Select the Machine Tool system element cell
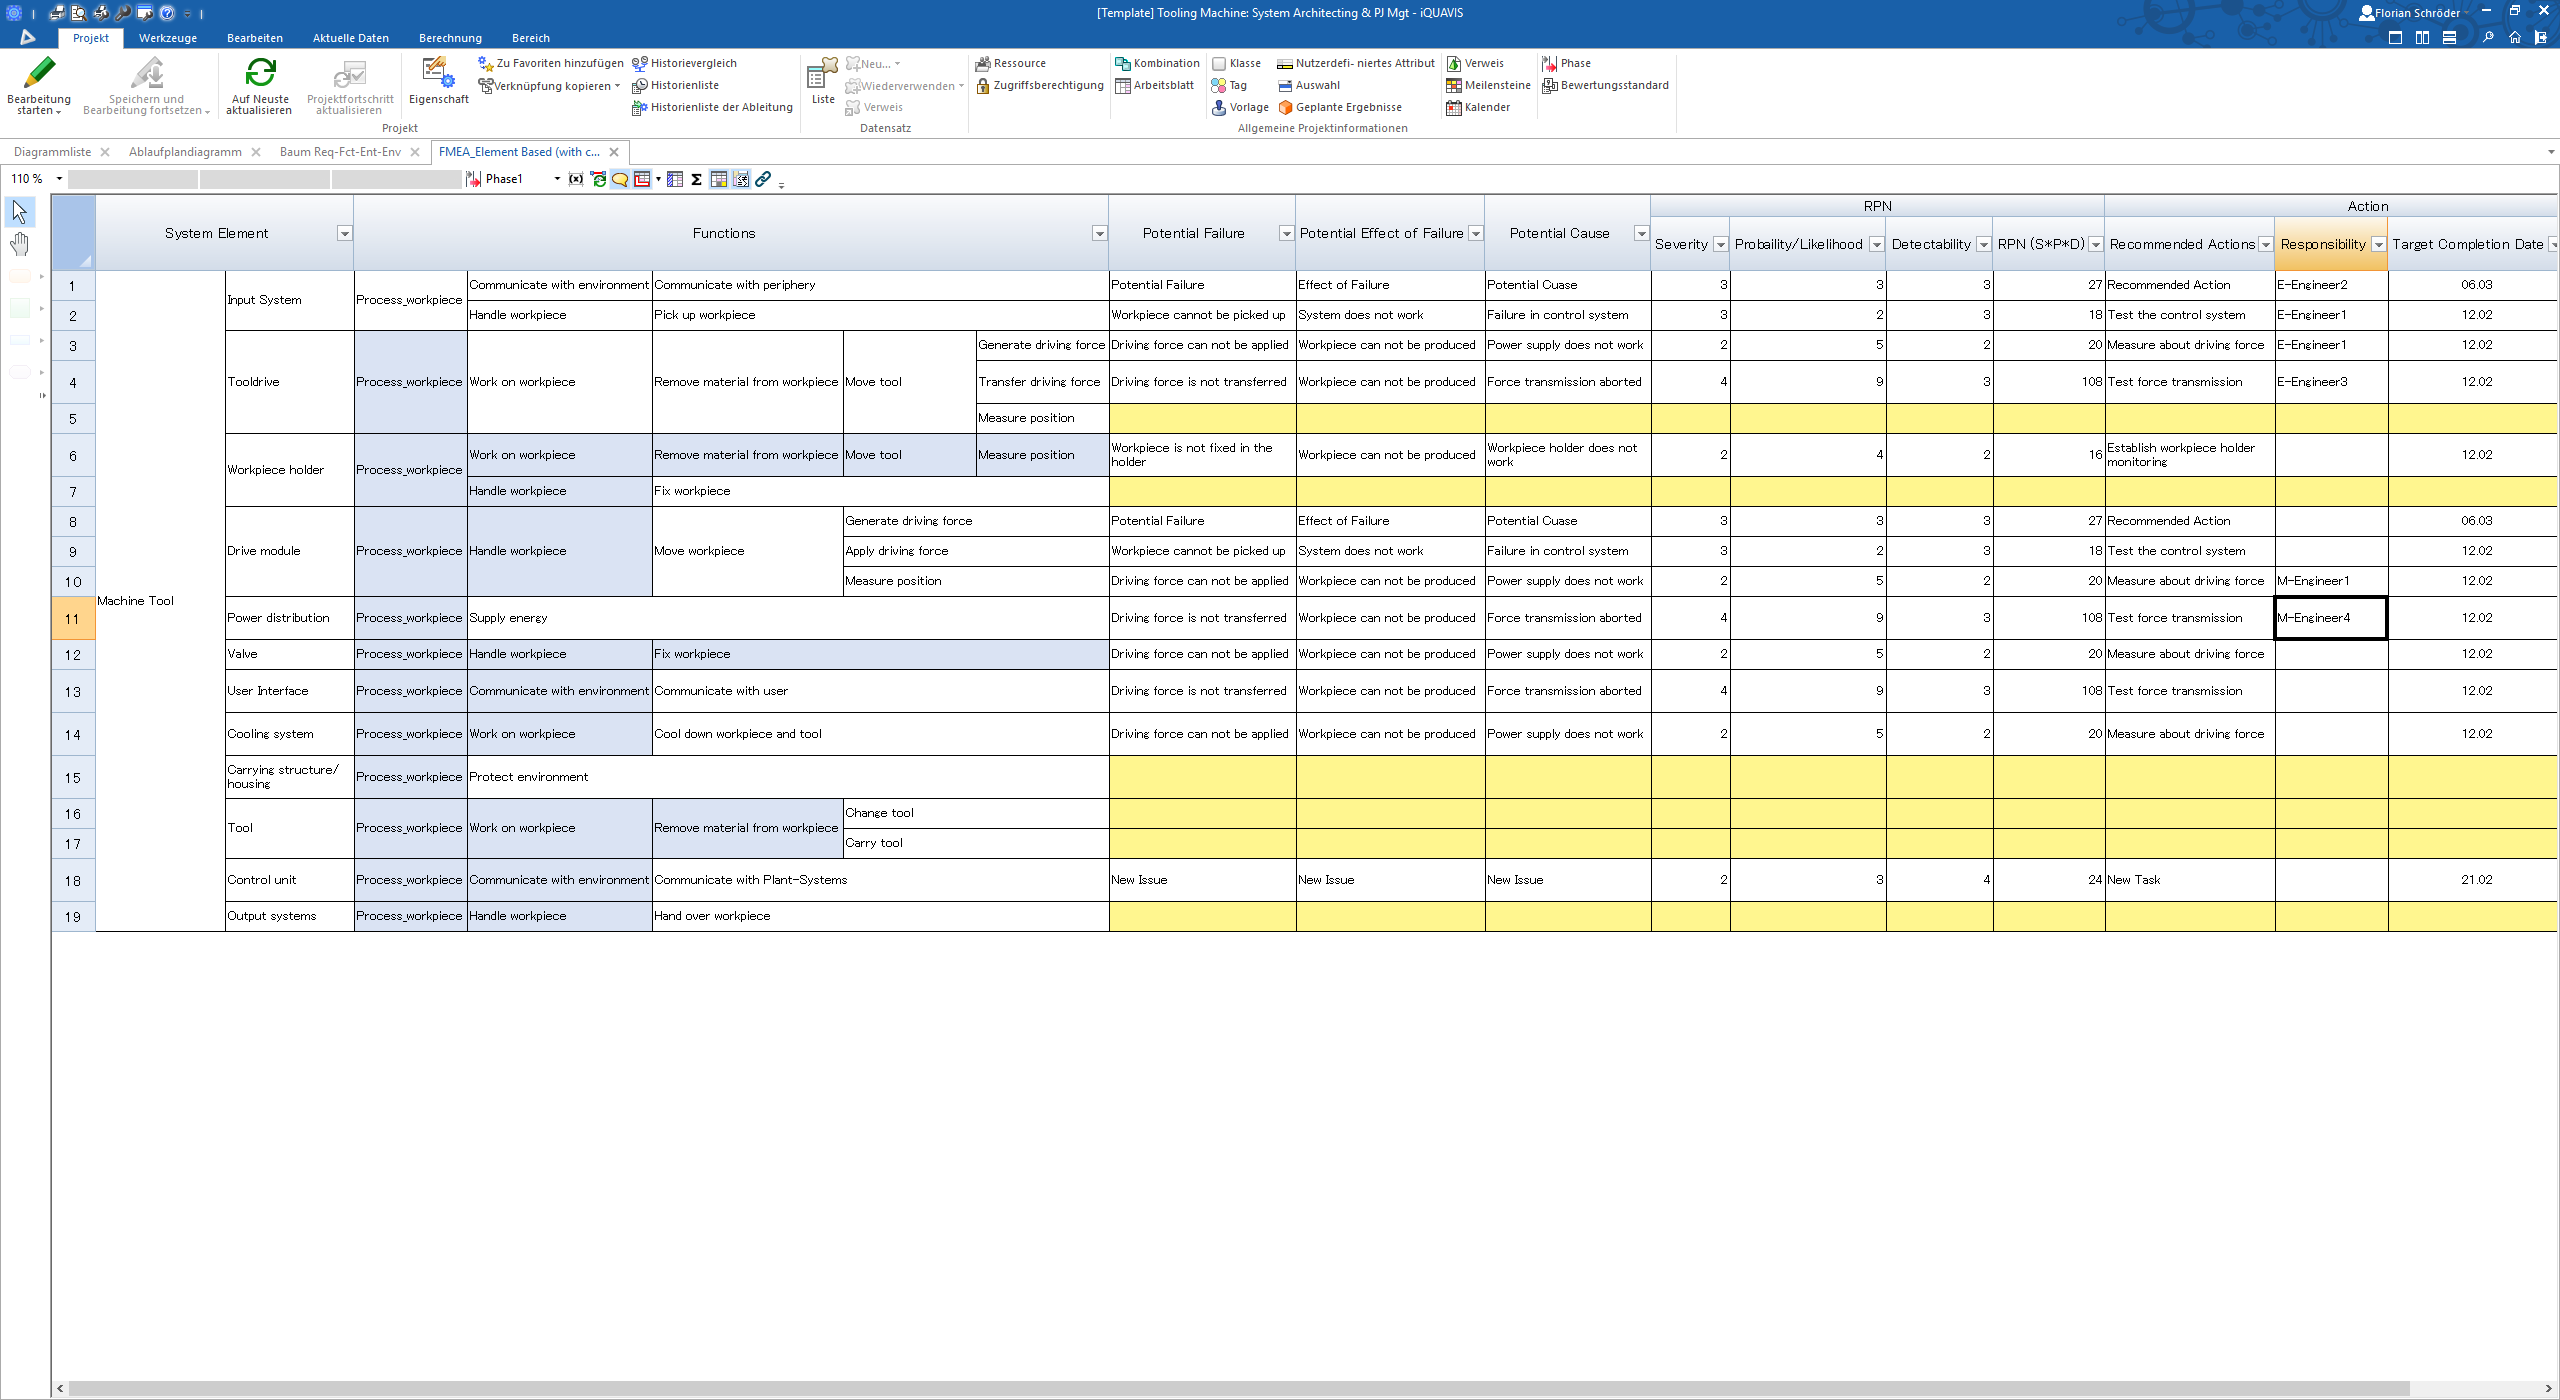This screenshot has width=2560, height=1400. (x=160, y=601)
